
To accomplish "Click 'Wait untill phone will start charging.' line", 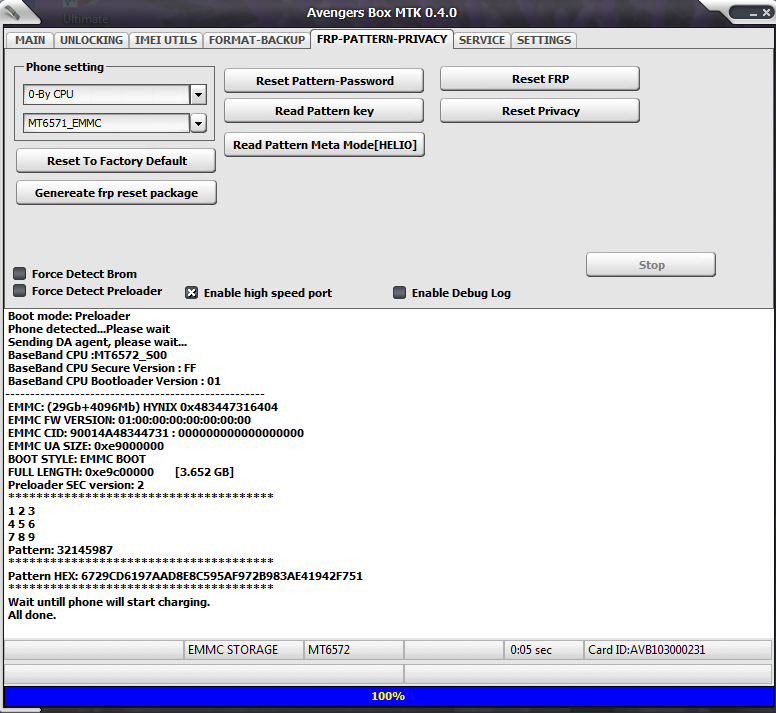I will click(109, 602).
